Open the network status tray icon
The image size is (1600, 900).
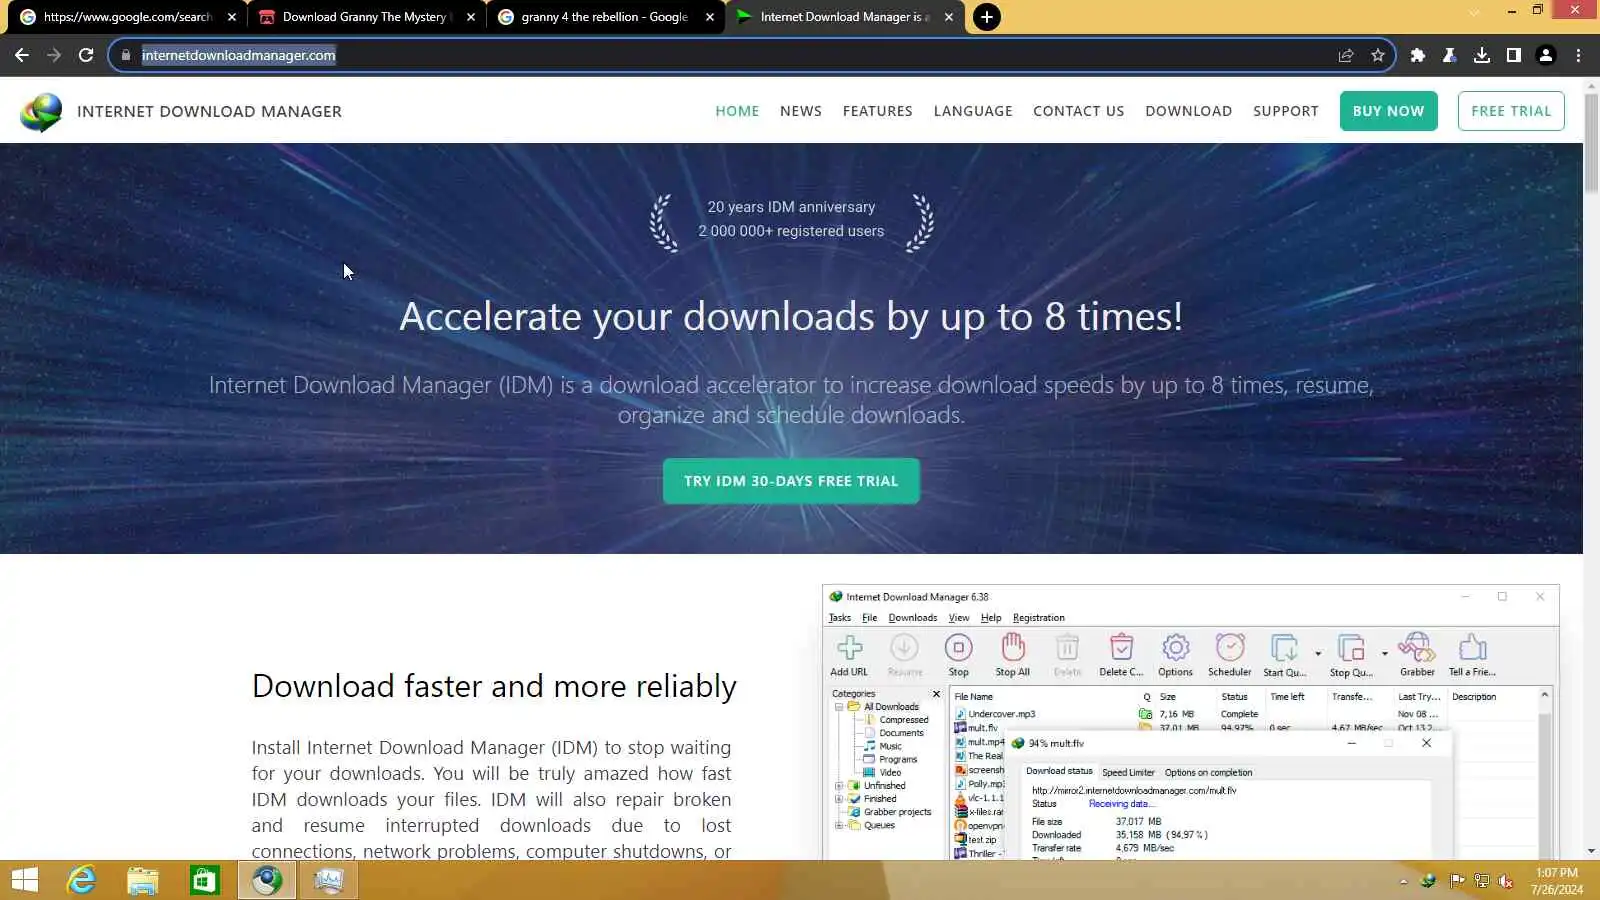1481,881
